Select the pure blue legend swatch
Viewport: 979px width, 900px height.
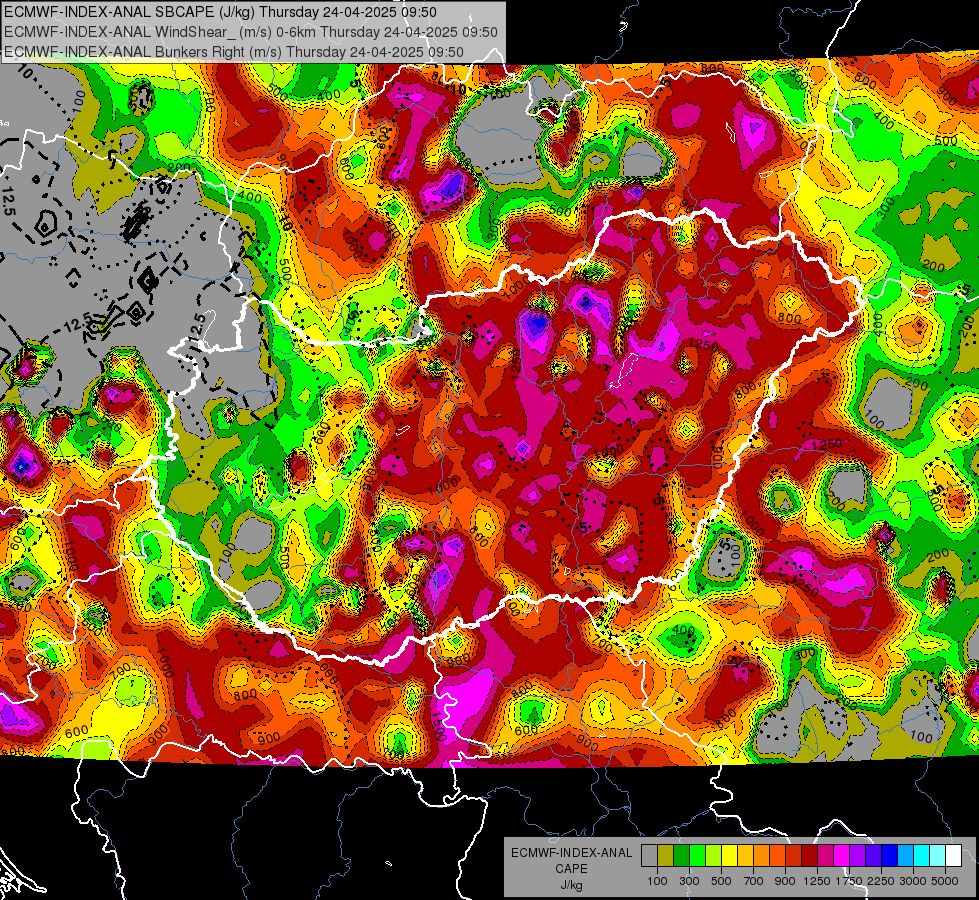point(890,855)
